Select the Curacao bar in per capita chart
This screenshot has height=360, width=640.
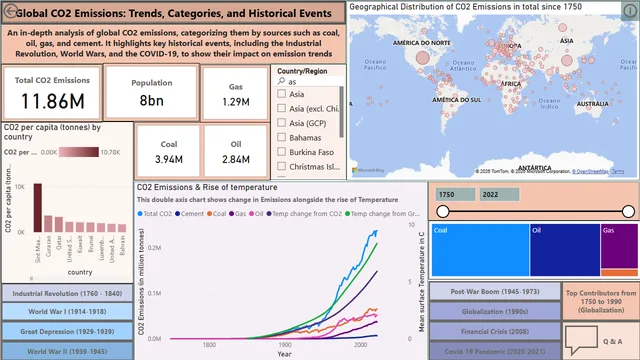[x=48, y=224]
